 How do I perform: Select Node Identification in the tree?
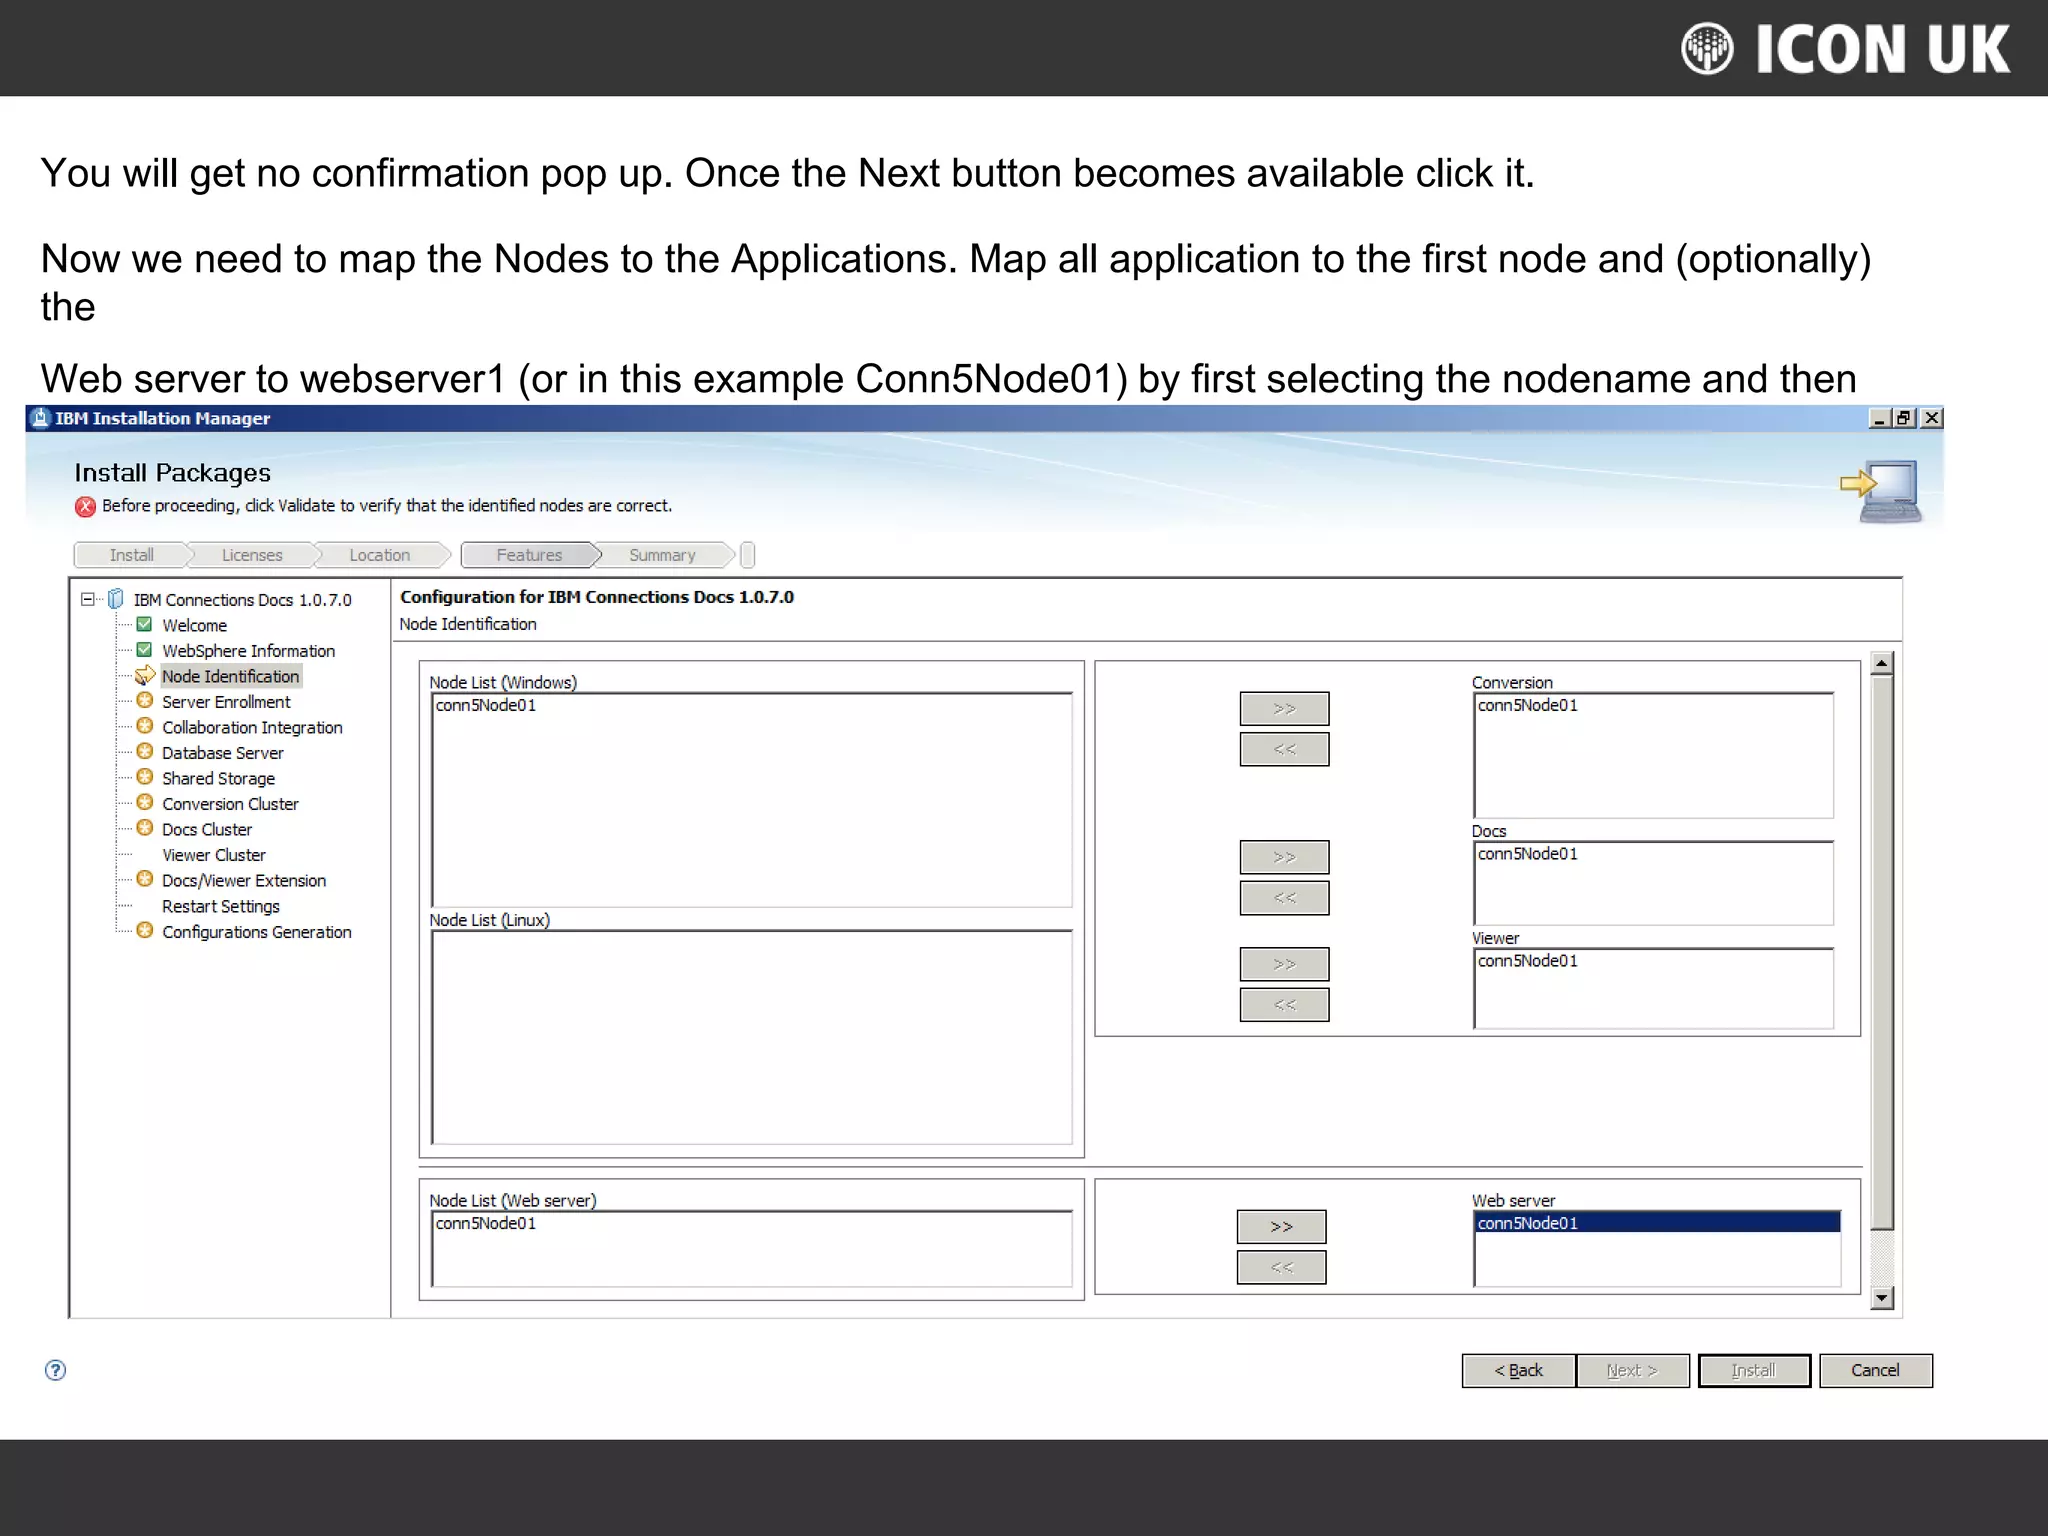point(231,676)
